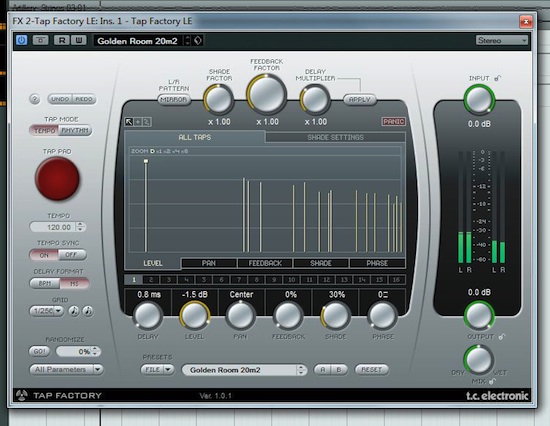Click the Feedback Factor knob

(267, 94)
